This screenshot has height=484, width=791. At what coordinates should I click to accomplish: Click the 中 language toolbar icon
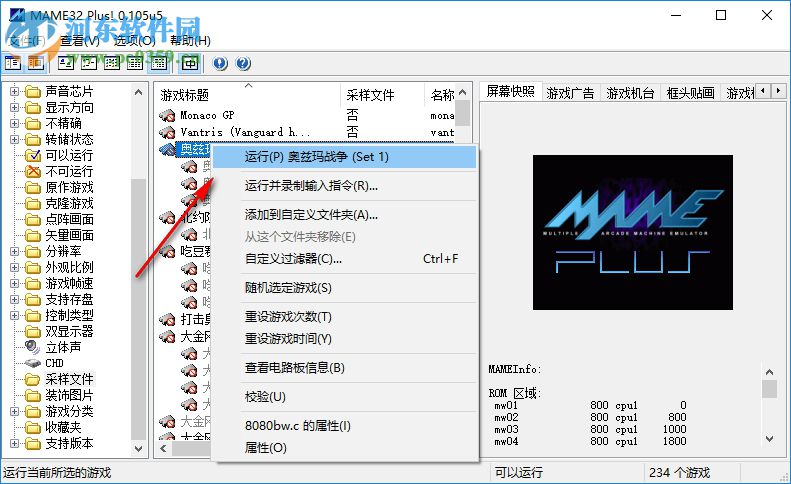click(x=190, y=63)
